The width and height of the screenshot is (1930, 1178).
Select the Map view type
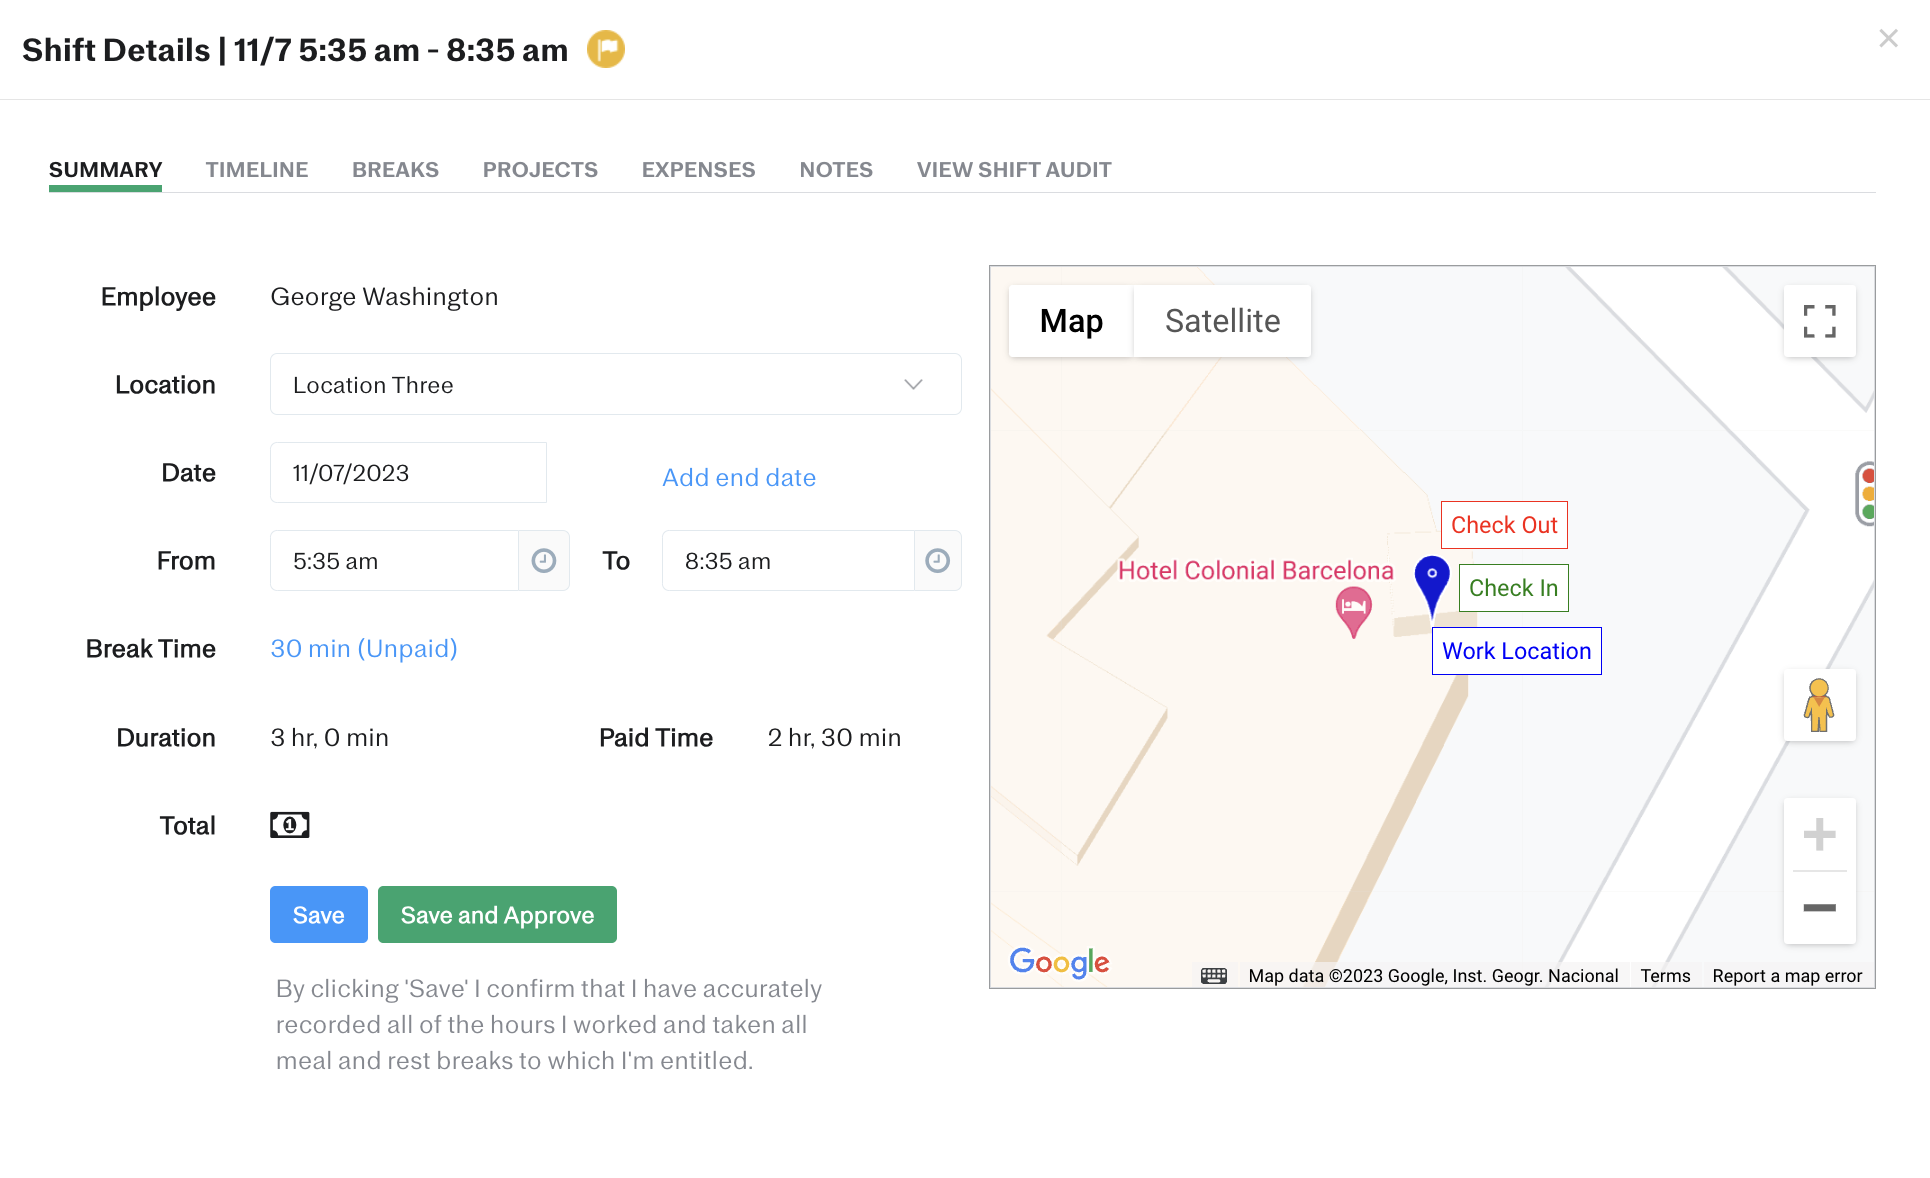[x=1071, y=321]
